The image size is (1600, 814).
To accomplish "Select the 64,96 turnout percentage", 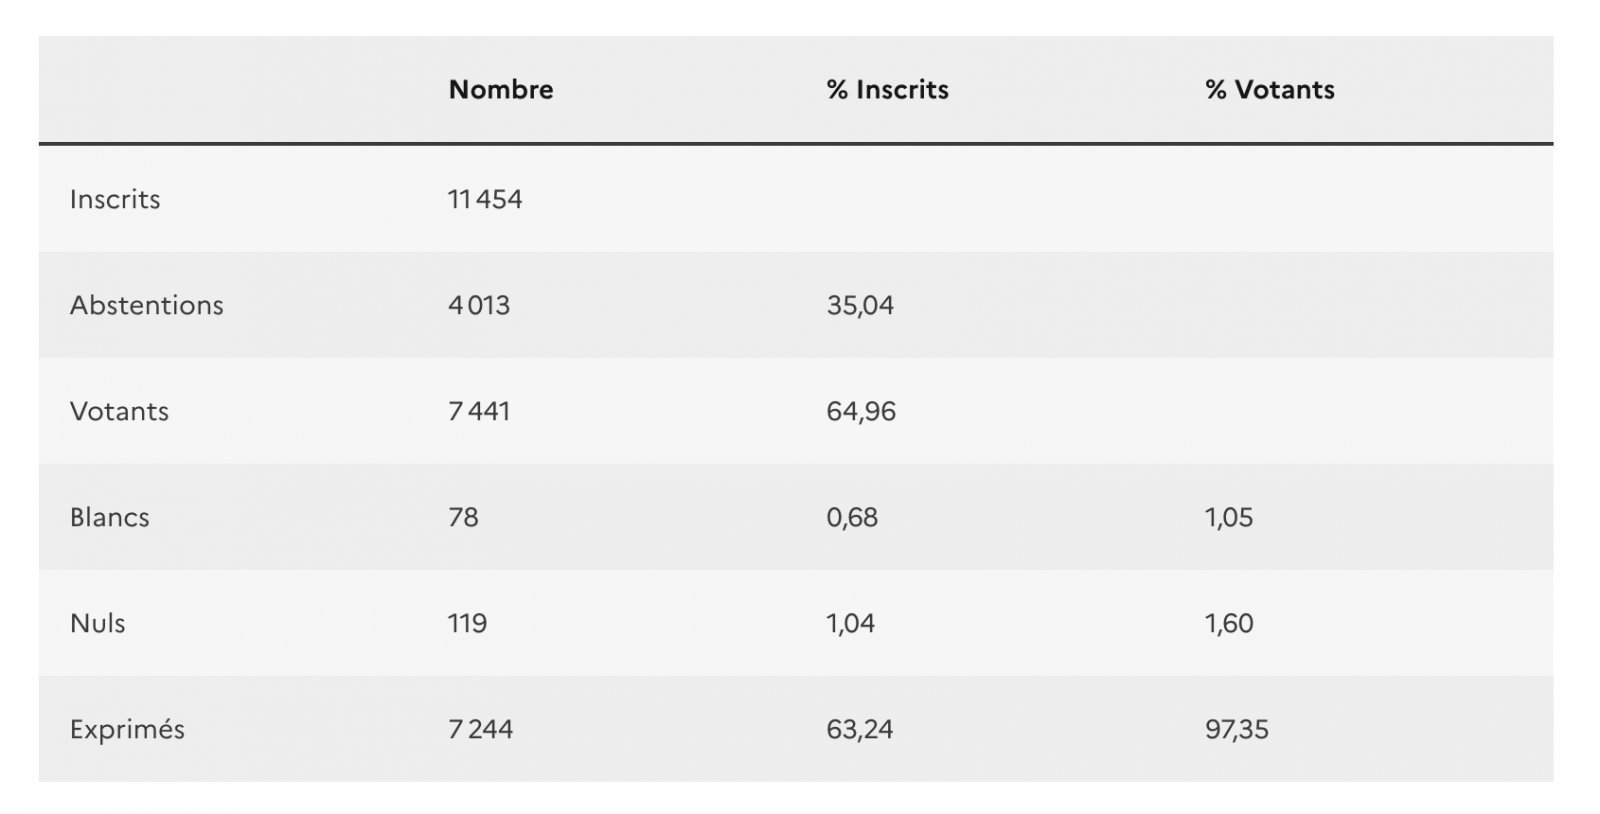I will pyautogui.click(x=861, y=411).
